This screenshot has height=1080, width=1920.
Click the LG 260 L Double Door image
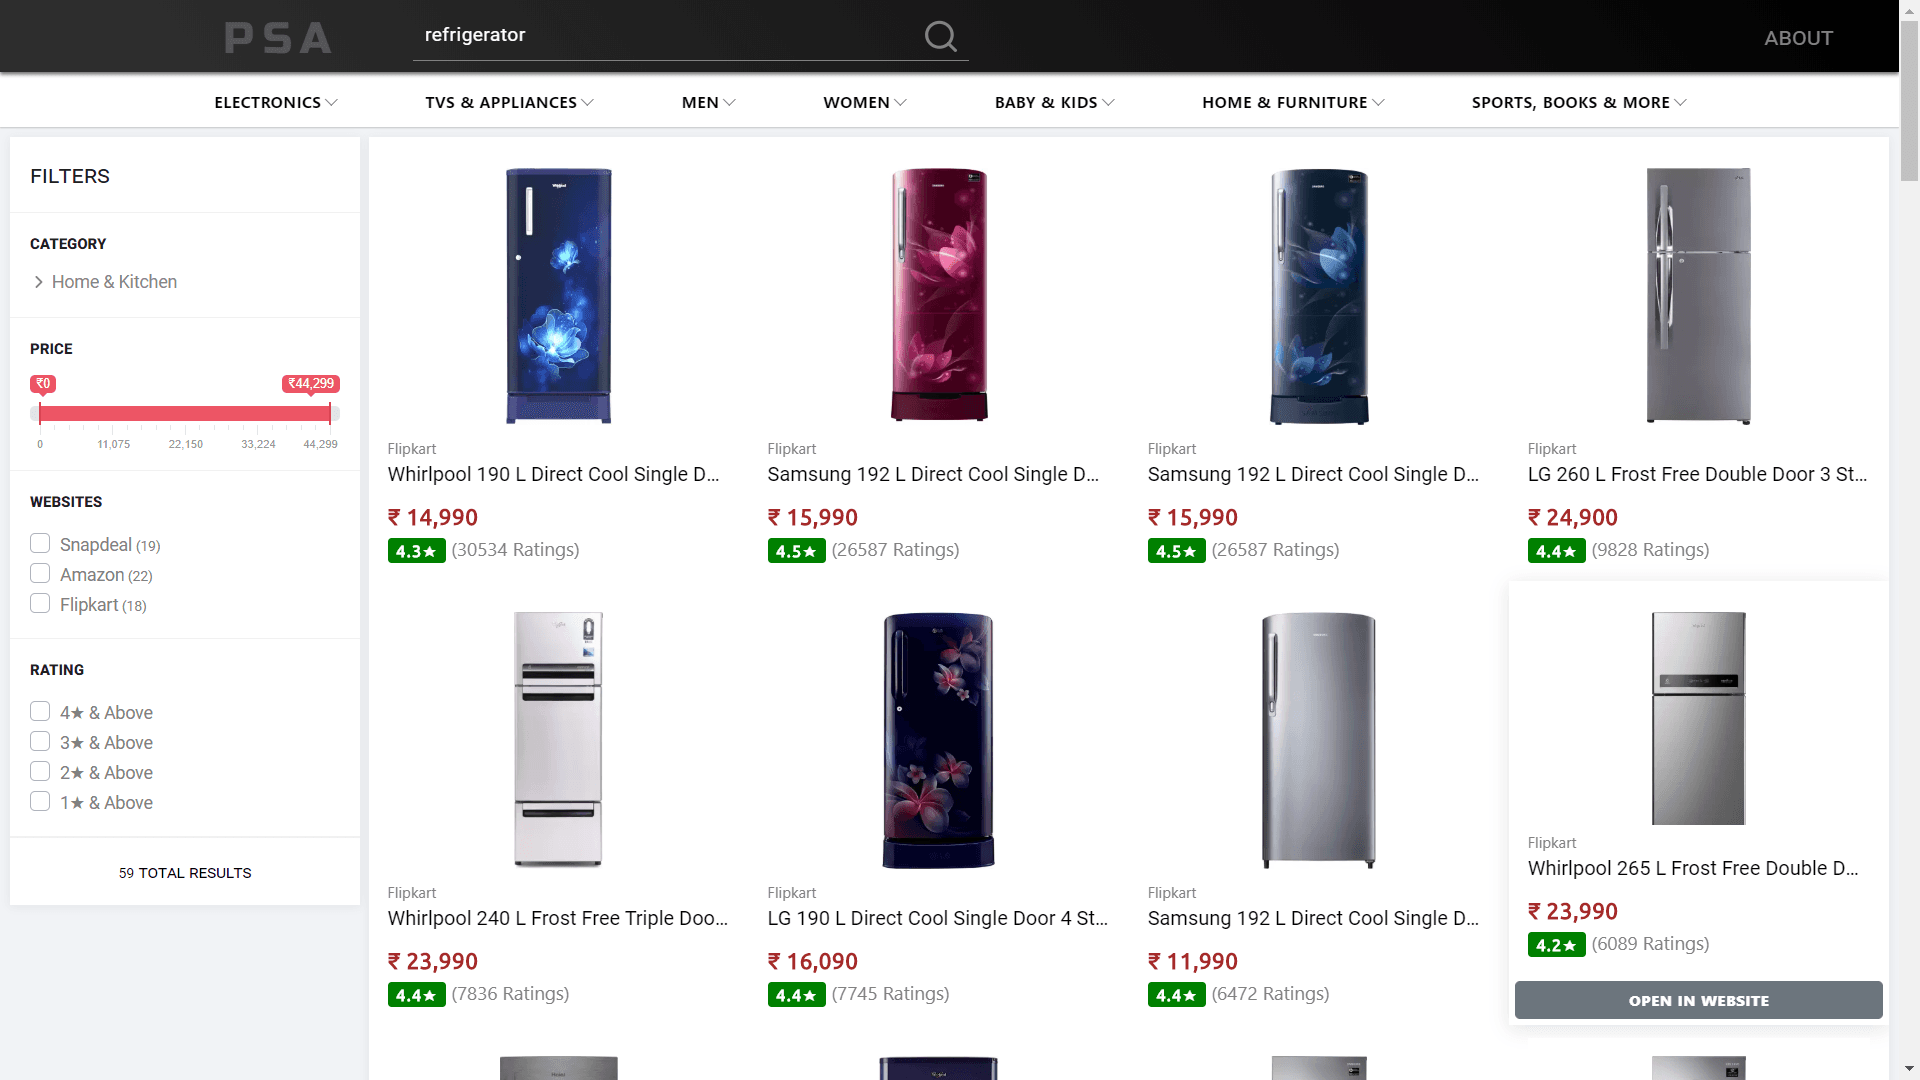click(1698, 296)
